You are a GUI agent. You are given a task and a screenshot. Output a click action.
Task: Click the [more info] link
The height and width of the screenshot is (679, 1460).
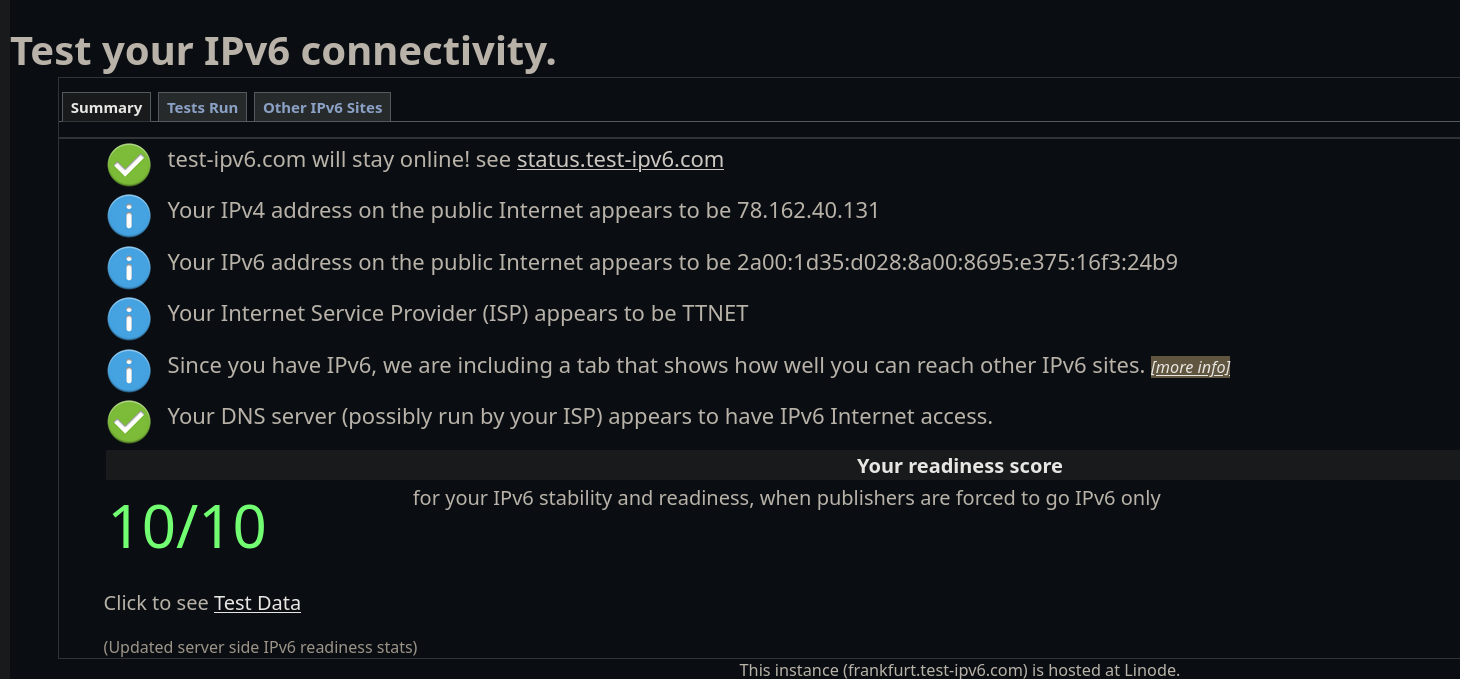[x=1190, y=367]
